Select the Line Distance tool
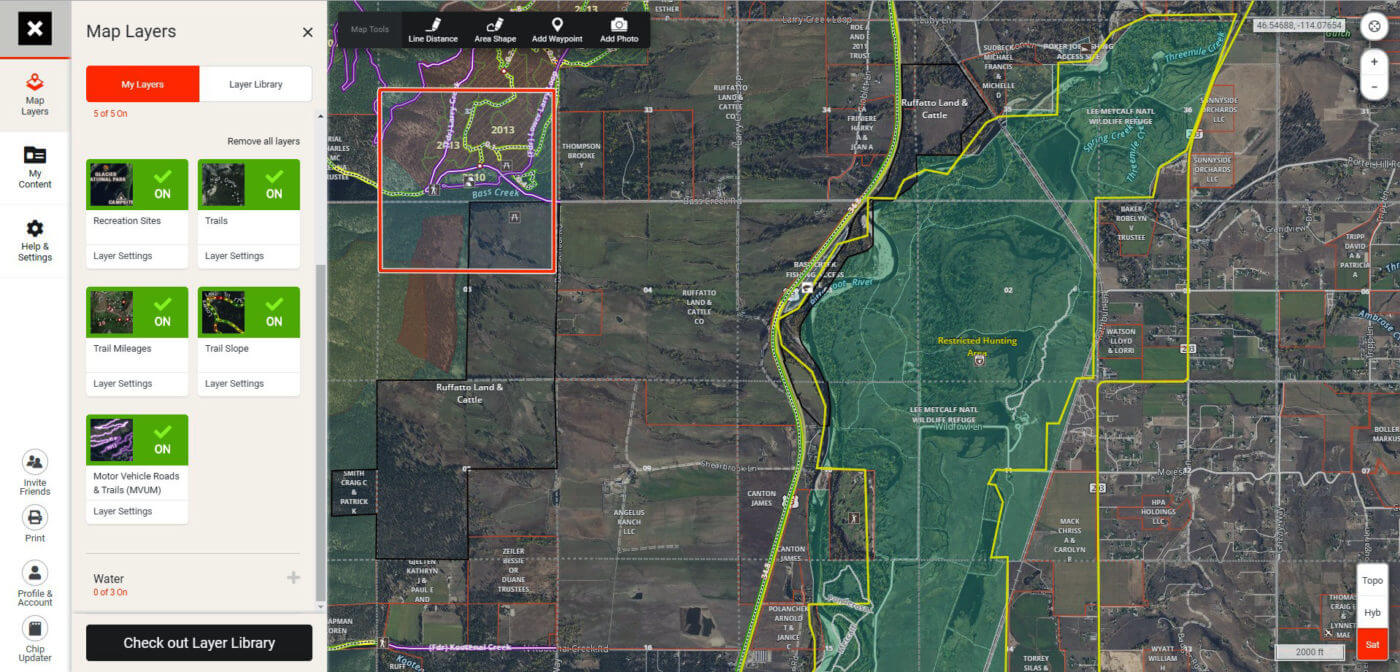This screenshot has height=672, width=1400. tap(432, 30)
